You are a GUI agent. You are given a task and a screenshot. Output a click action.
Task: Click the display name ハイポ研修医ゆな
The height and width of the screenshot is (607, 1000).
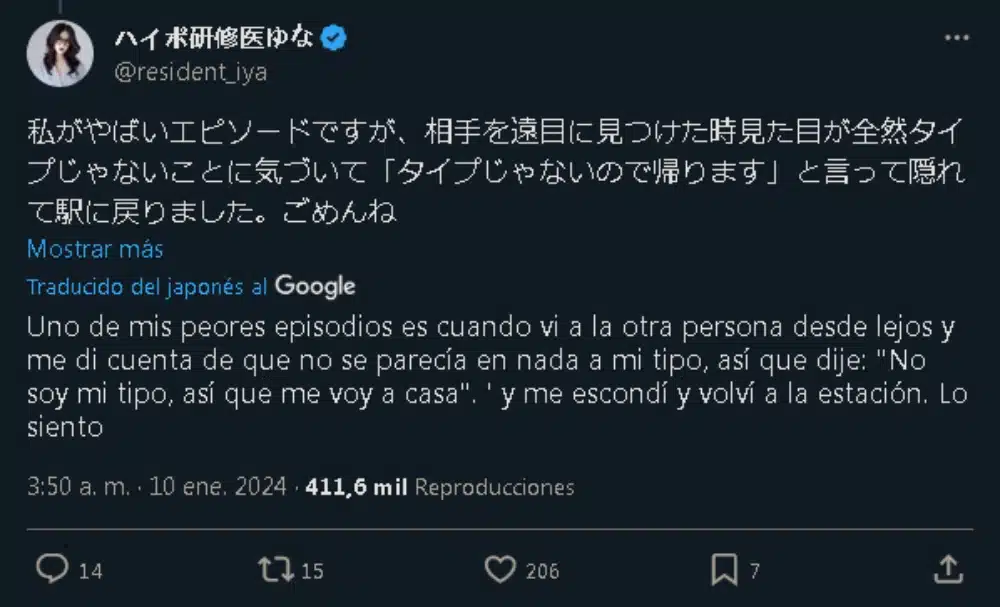tap(215, 40)
